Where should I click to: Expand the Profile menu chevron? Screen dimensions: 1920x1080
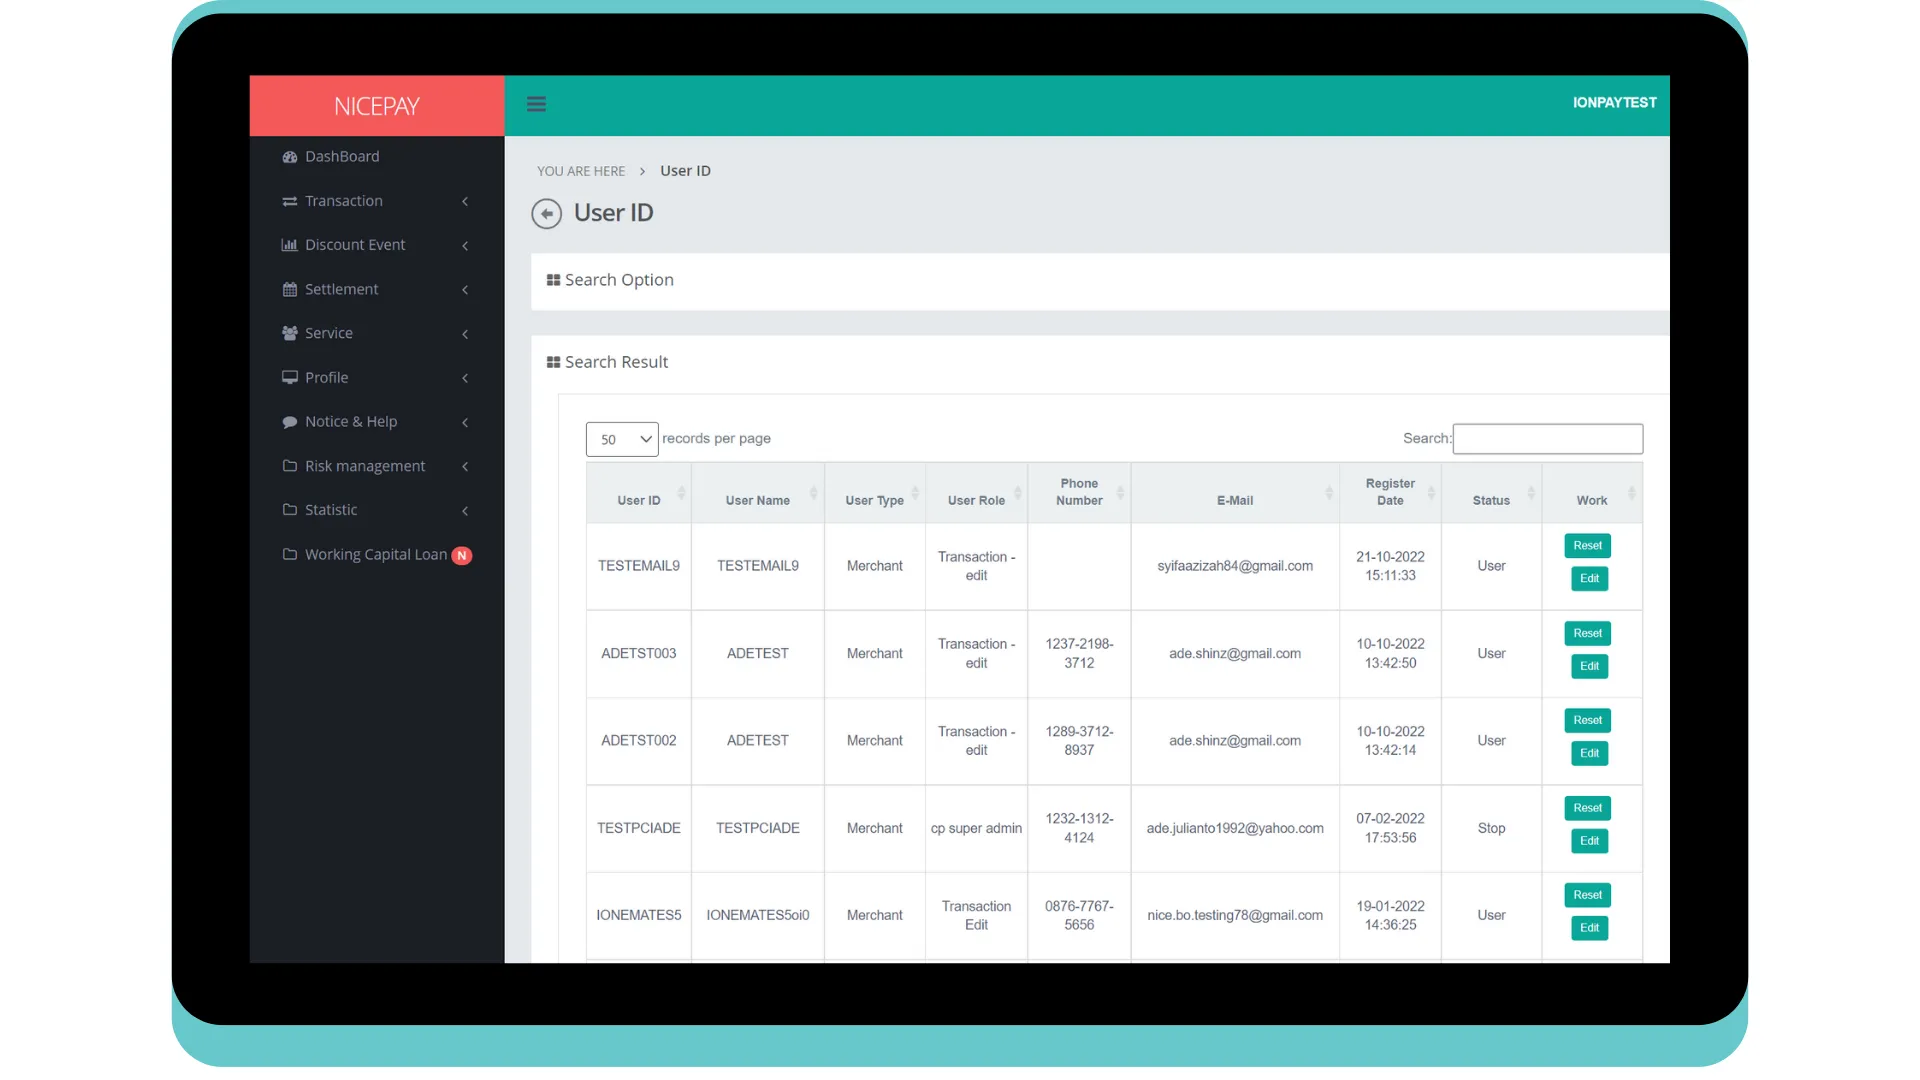465,378
